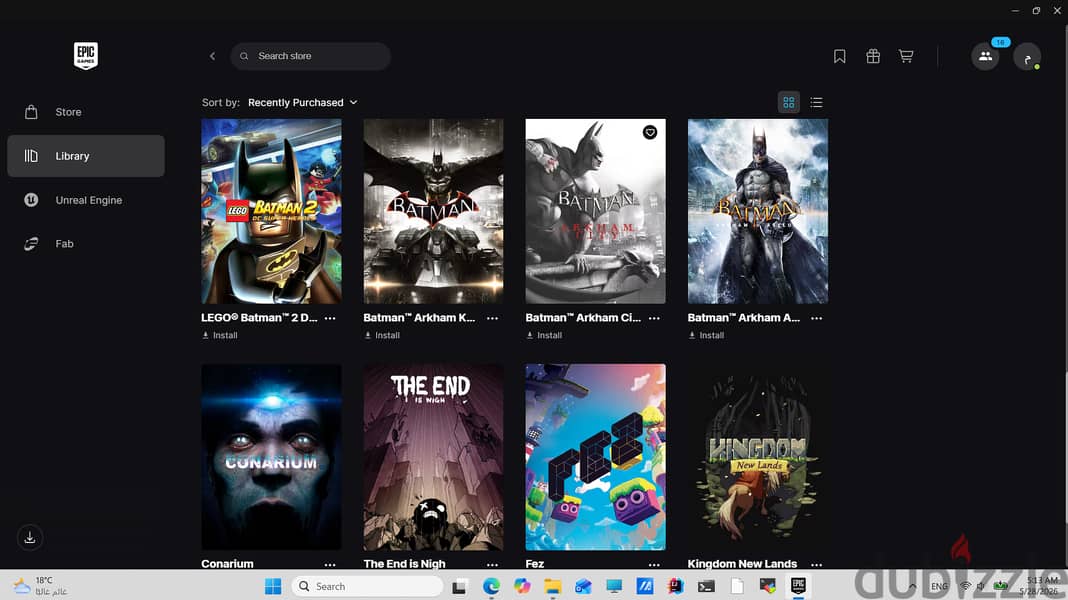The image size is (1068, 600).
Task: Select Library in the sidebar
Action: click(x=86, y=156)
